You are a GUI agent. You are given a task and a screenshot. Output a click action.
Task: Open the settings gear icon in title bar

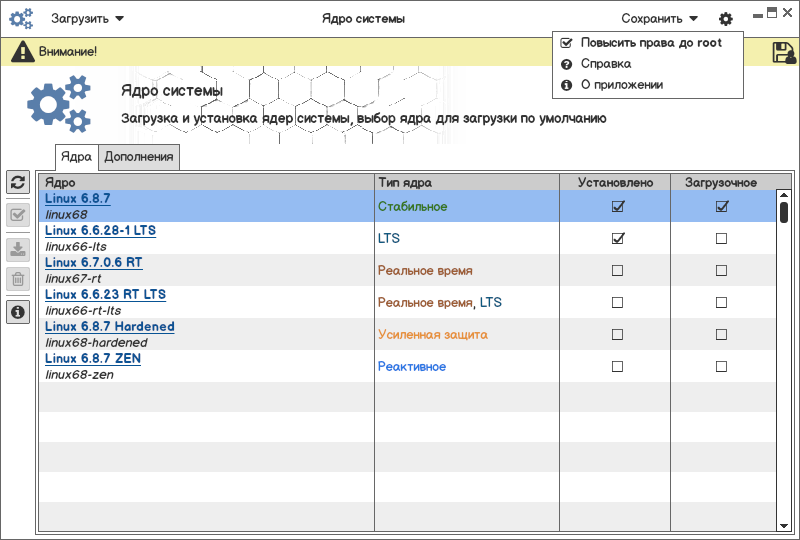[x=725, y=19]
